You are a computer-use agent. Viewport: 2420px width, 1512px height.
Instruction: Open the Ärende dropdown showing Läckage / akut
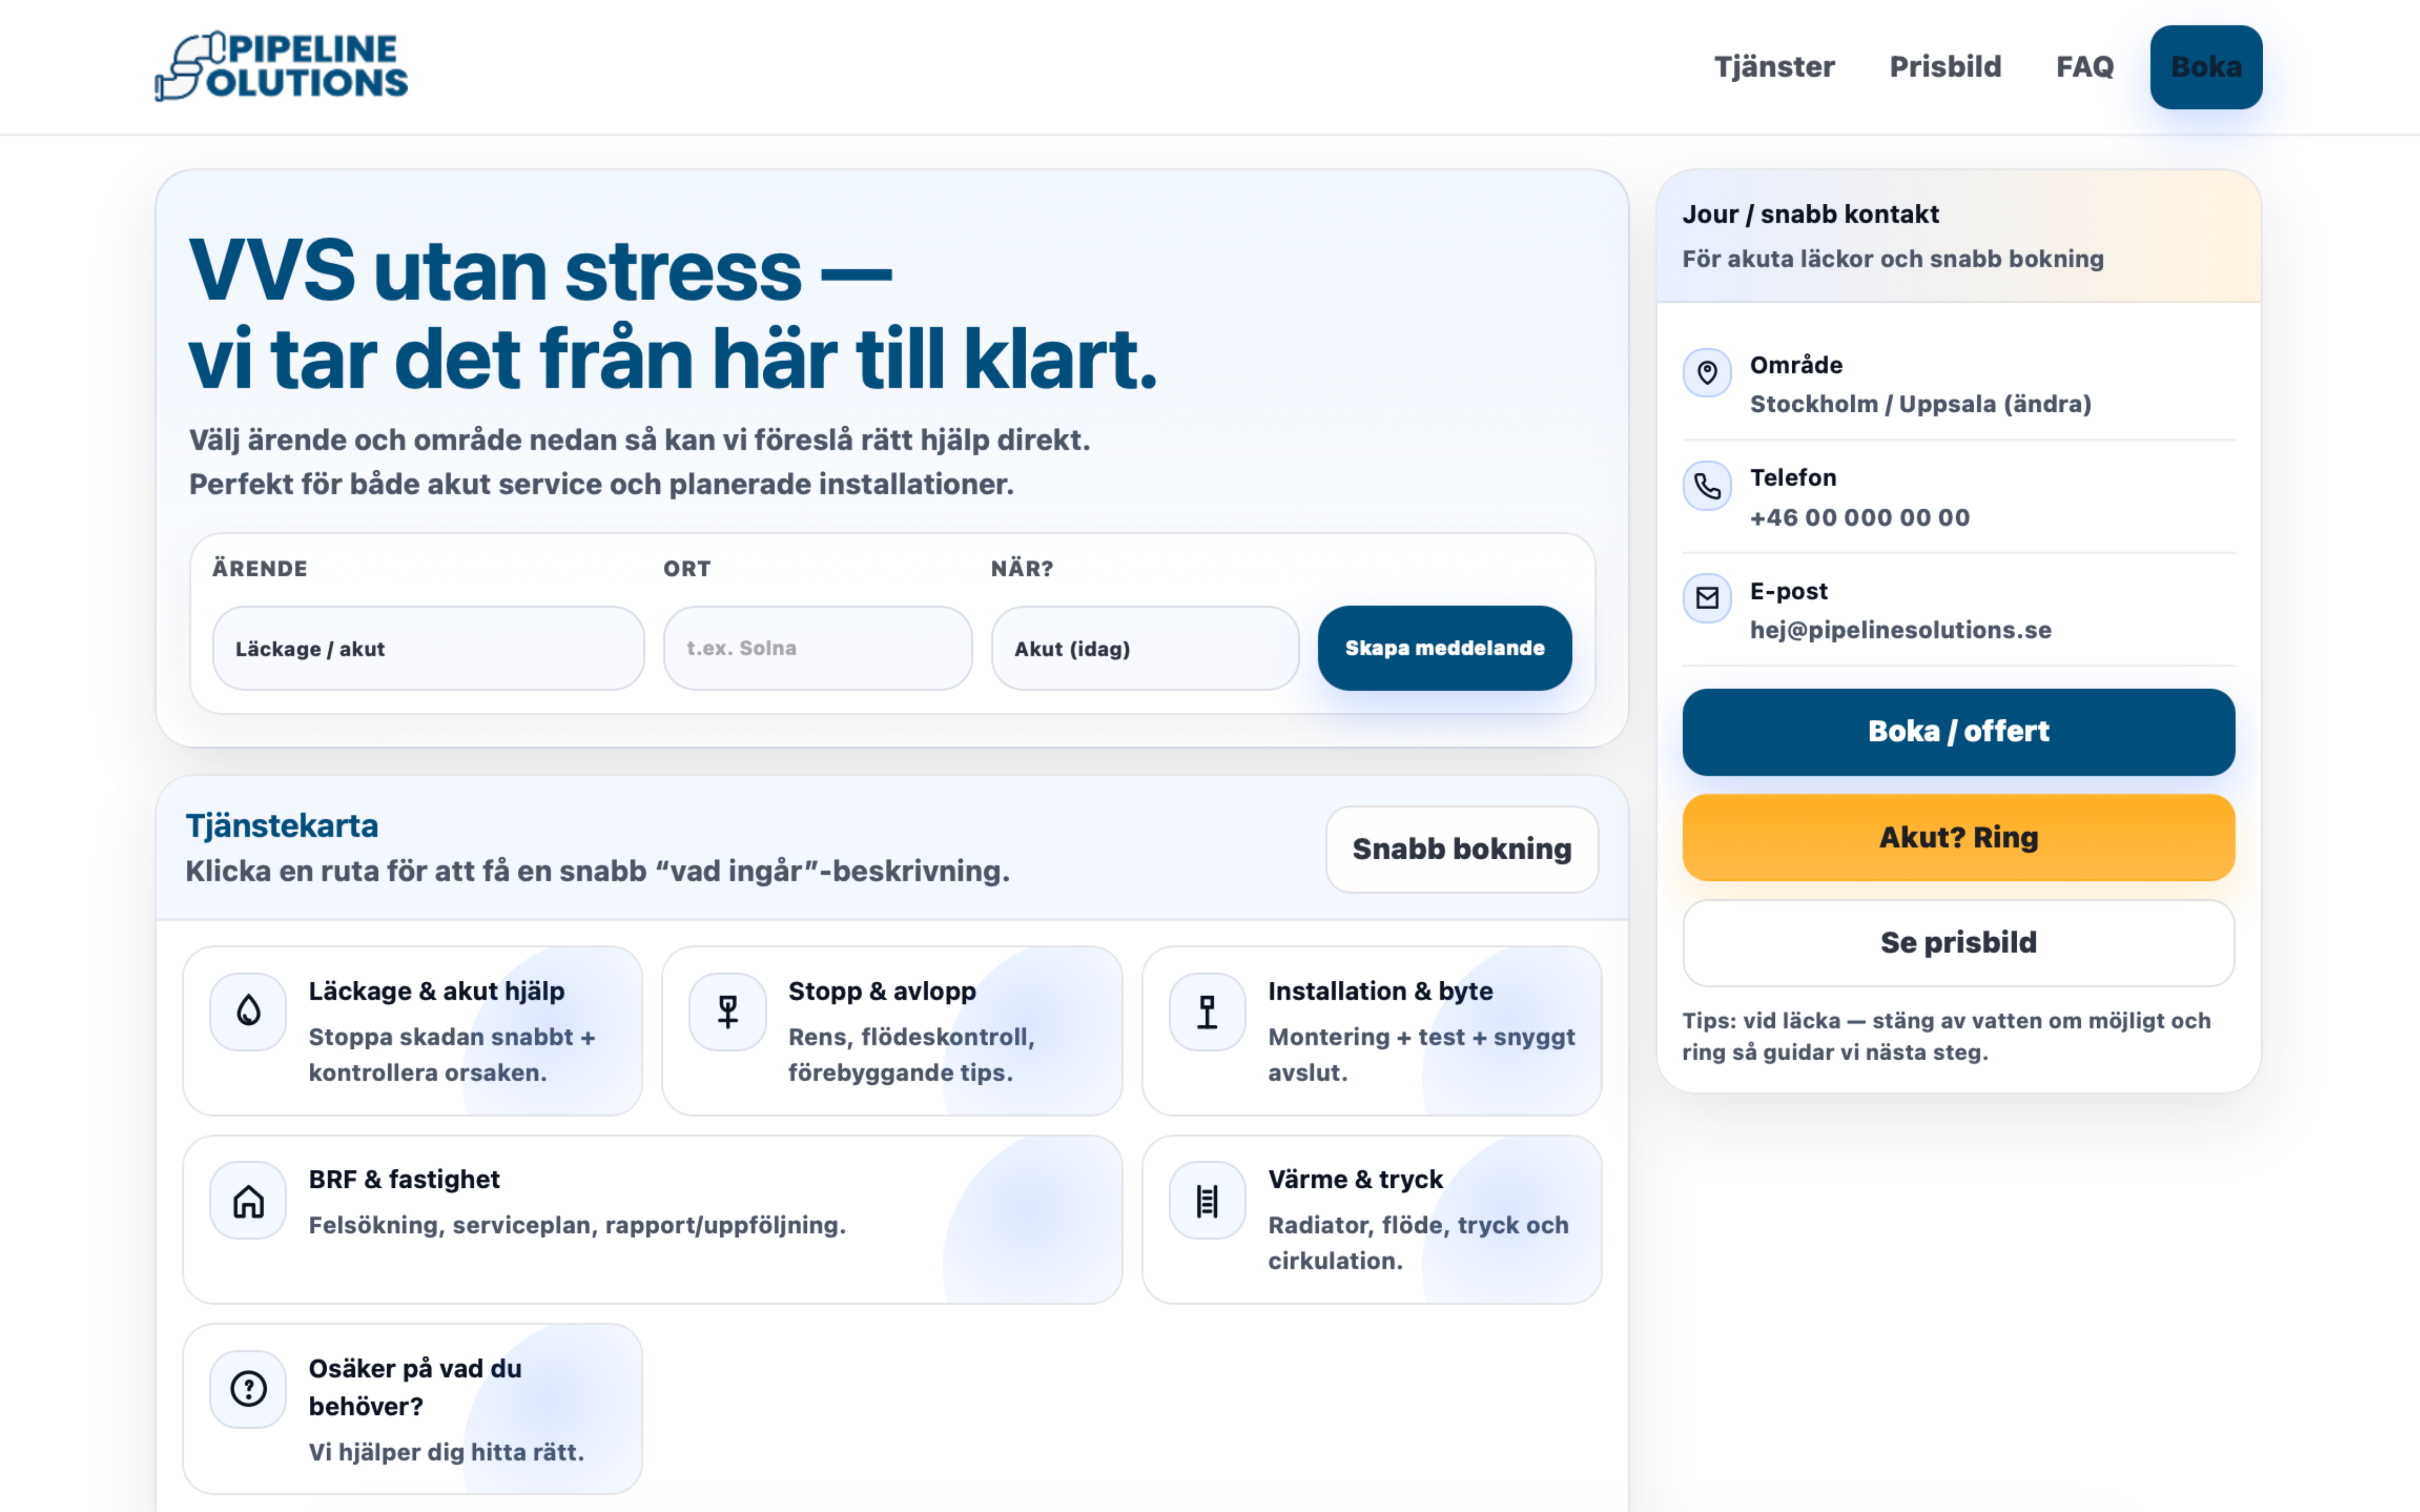click(428, 648)
